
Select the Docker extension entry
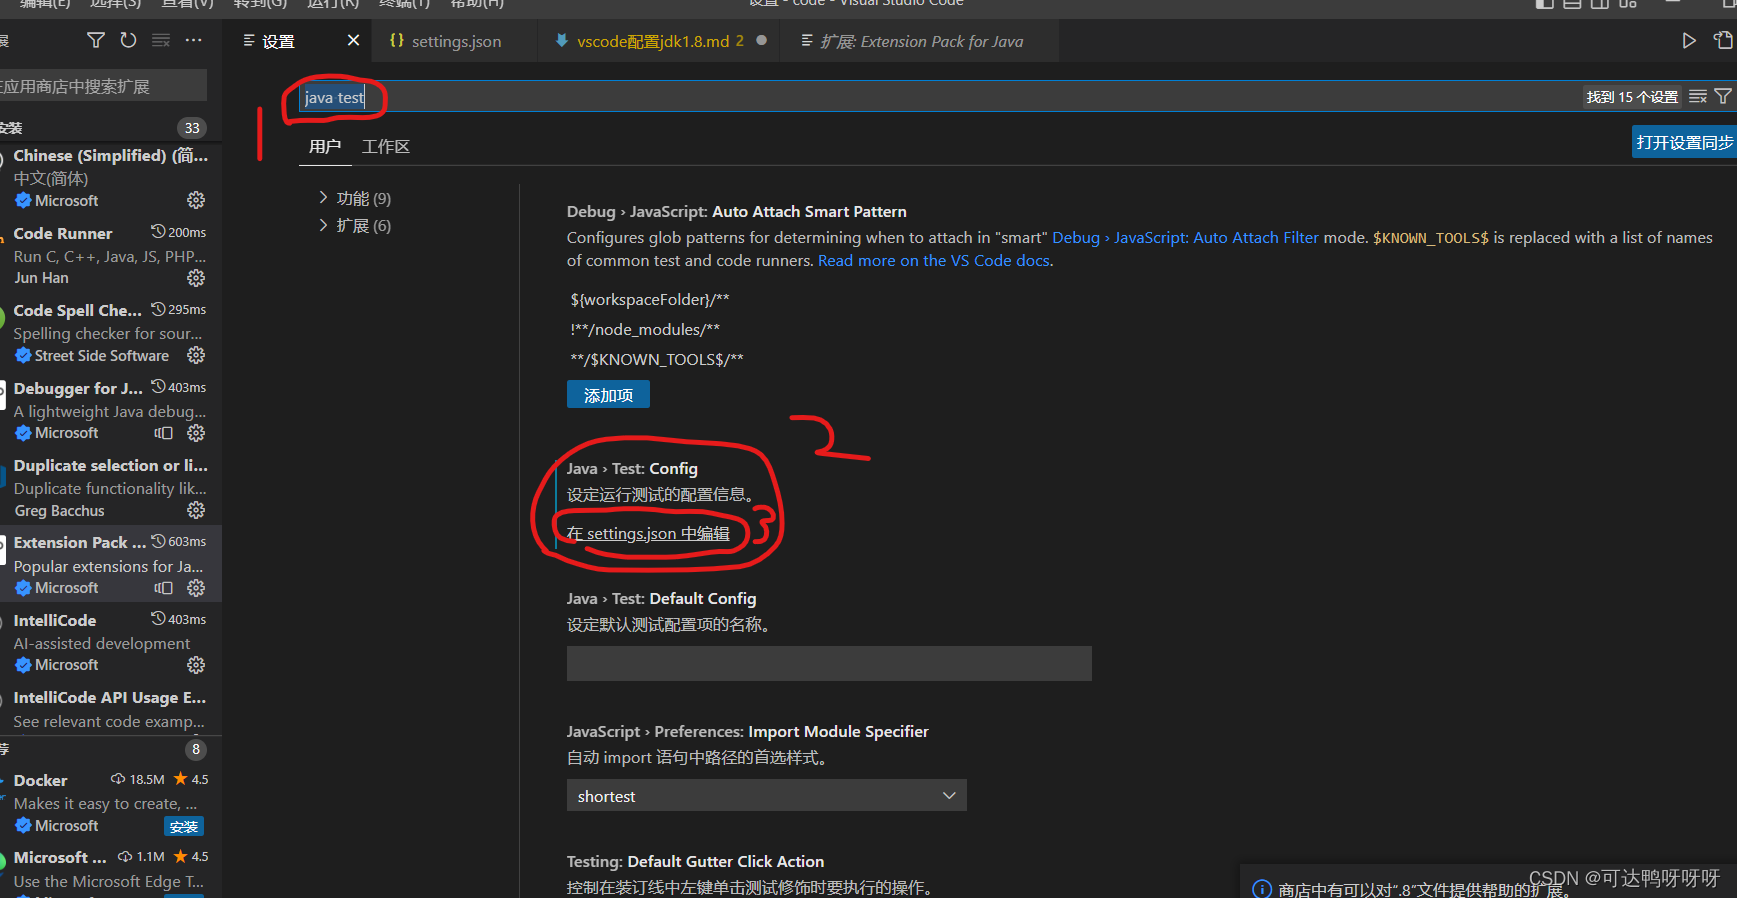tap(110, 803)
